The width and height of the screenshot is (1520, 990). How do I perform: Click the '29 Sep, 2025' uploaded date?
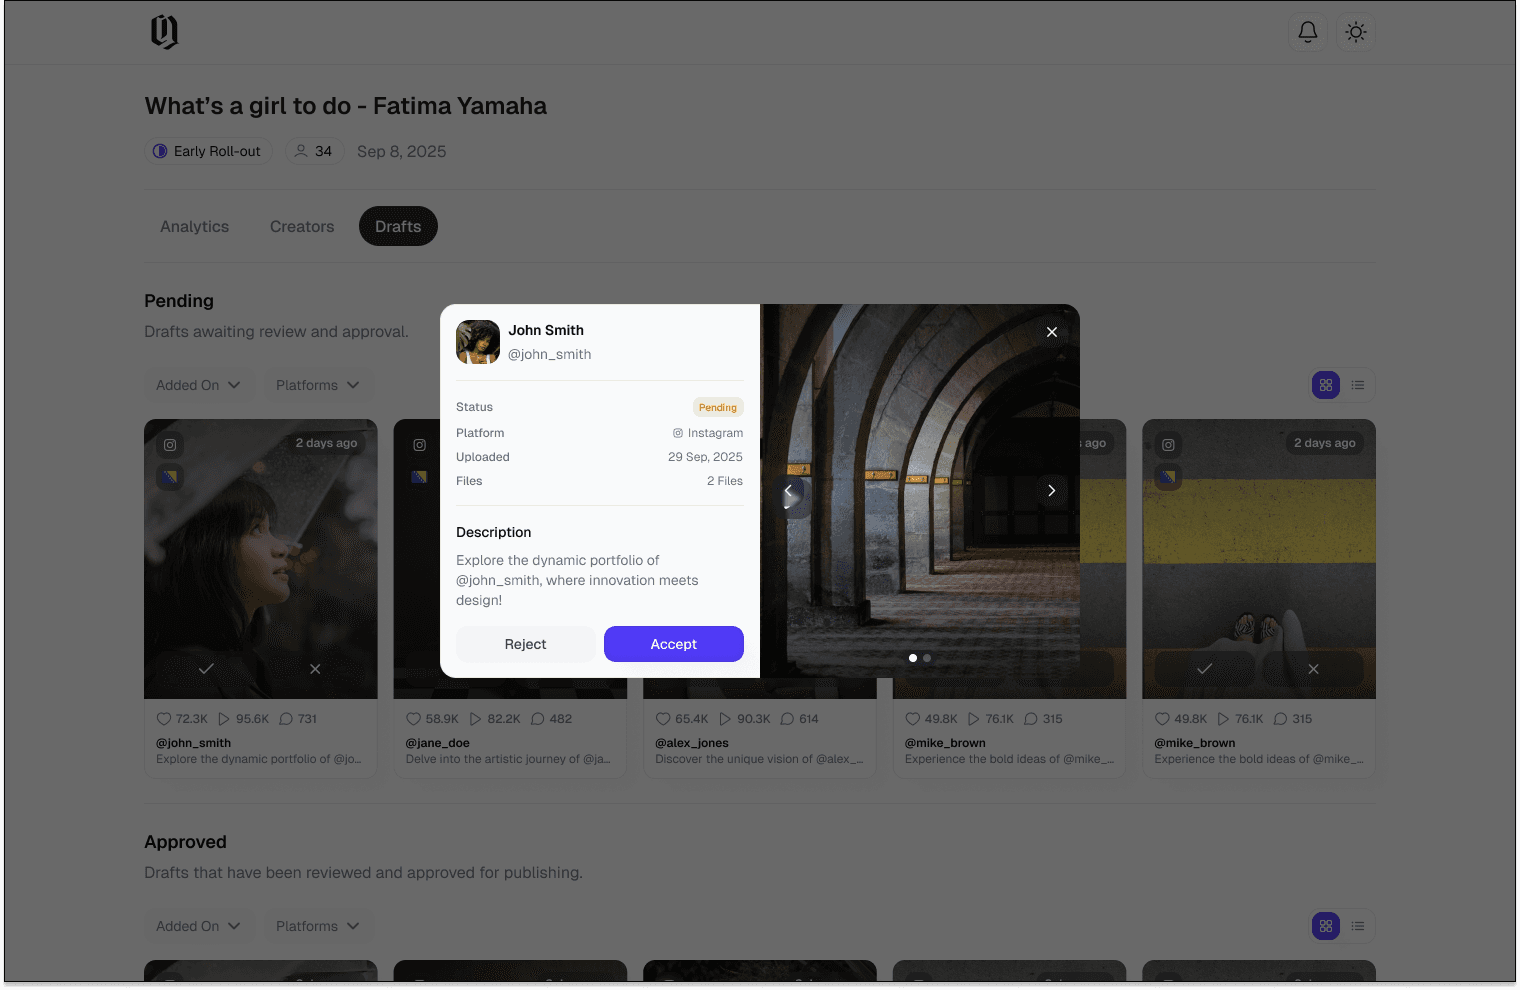tap(705, 457)
